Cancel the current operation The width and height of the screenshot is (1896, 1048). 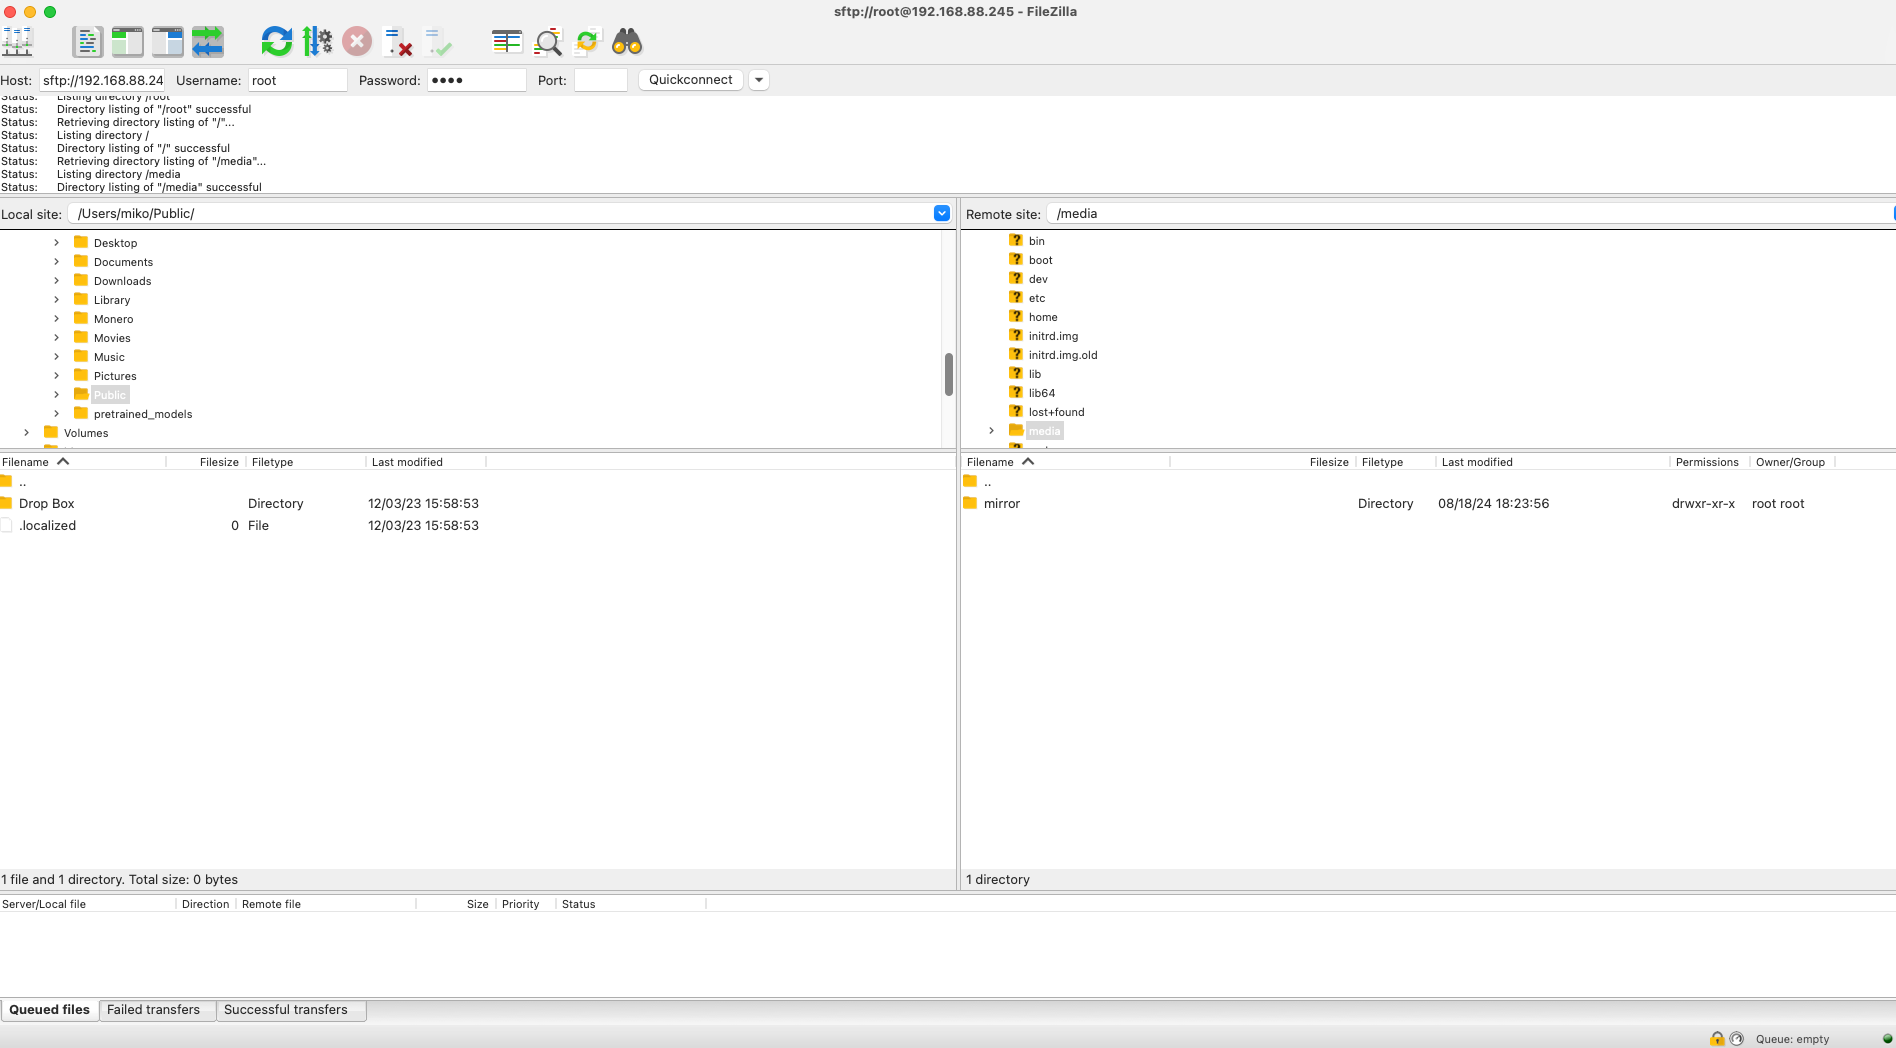pos(357,42)
